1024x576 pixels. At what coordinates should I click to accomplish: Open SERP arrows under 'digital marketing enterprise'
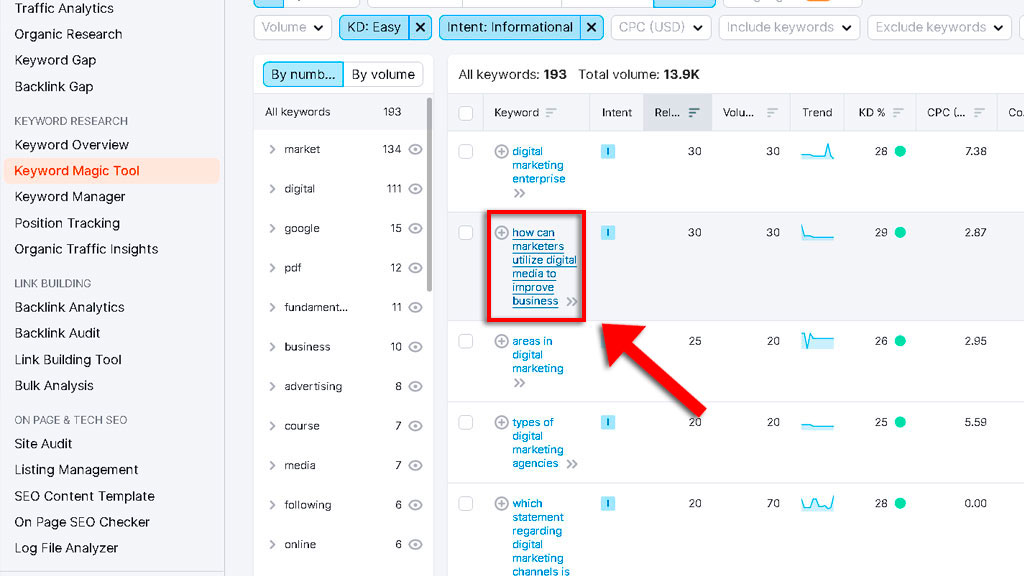[519, 193]
